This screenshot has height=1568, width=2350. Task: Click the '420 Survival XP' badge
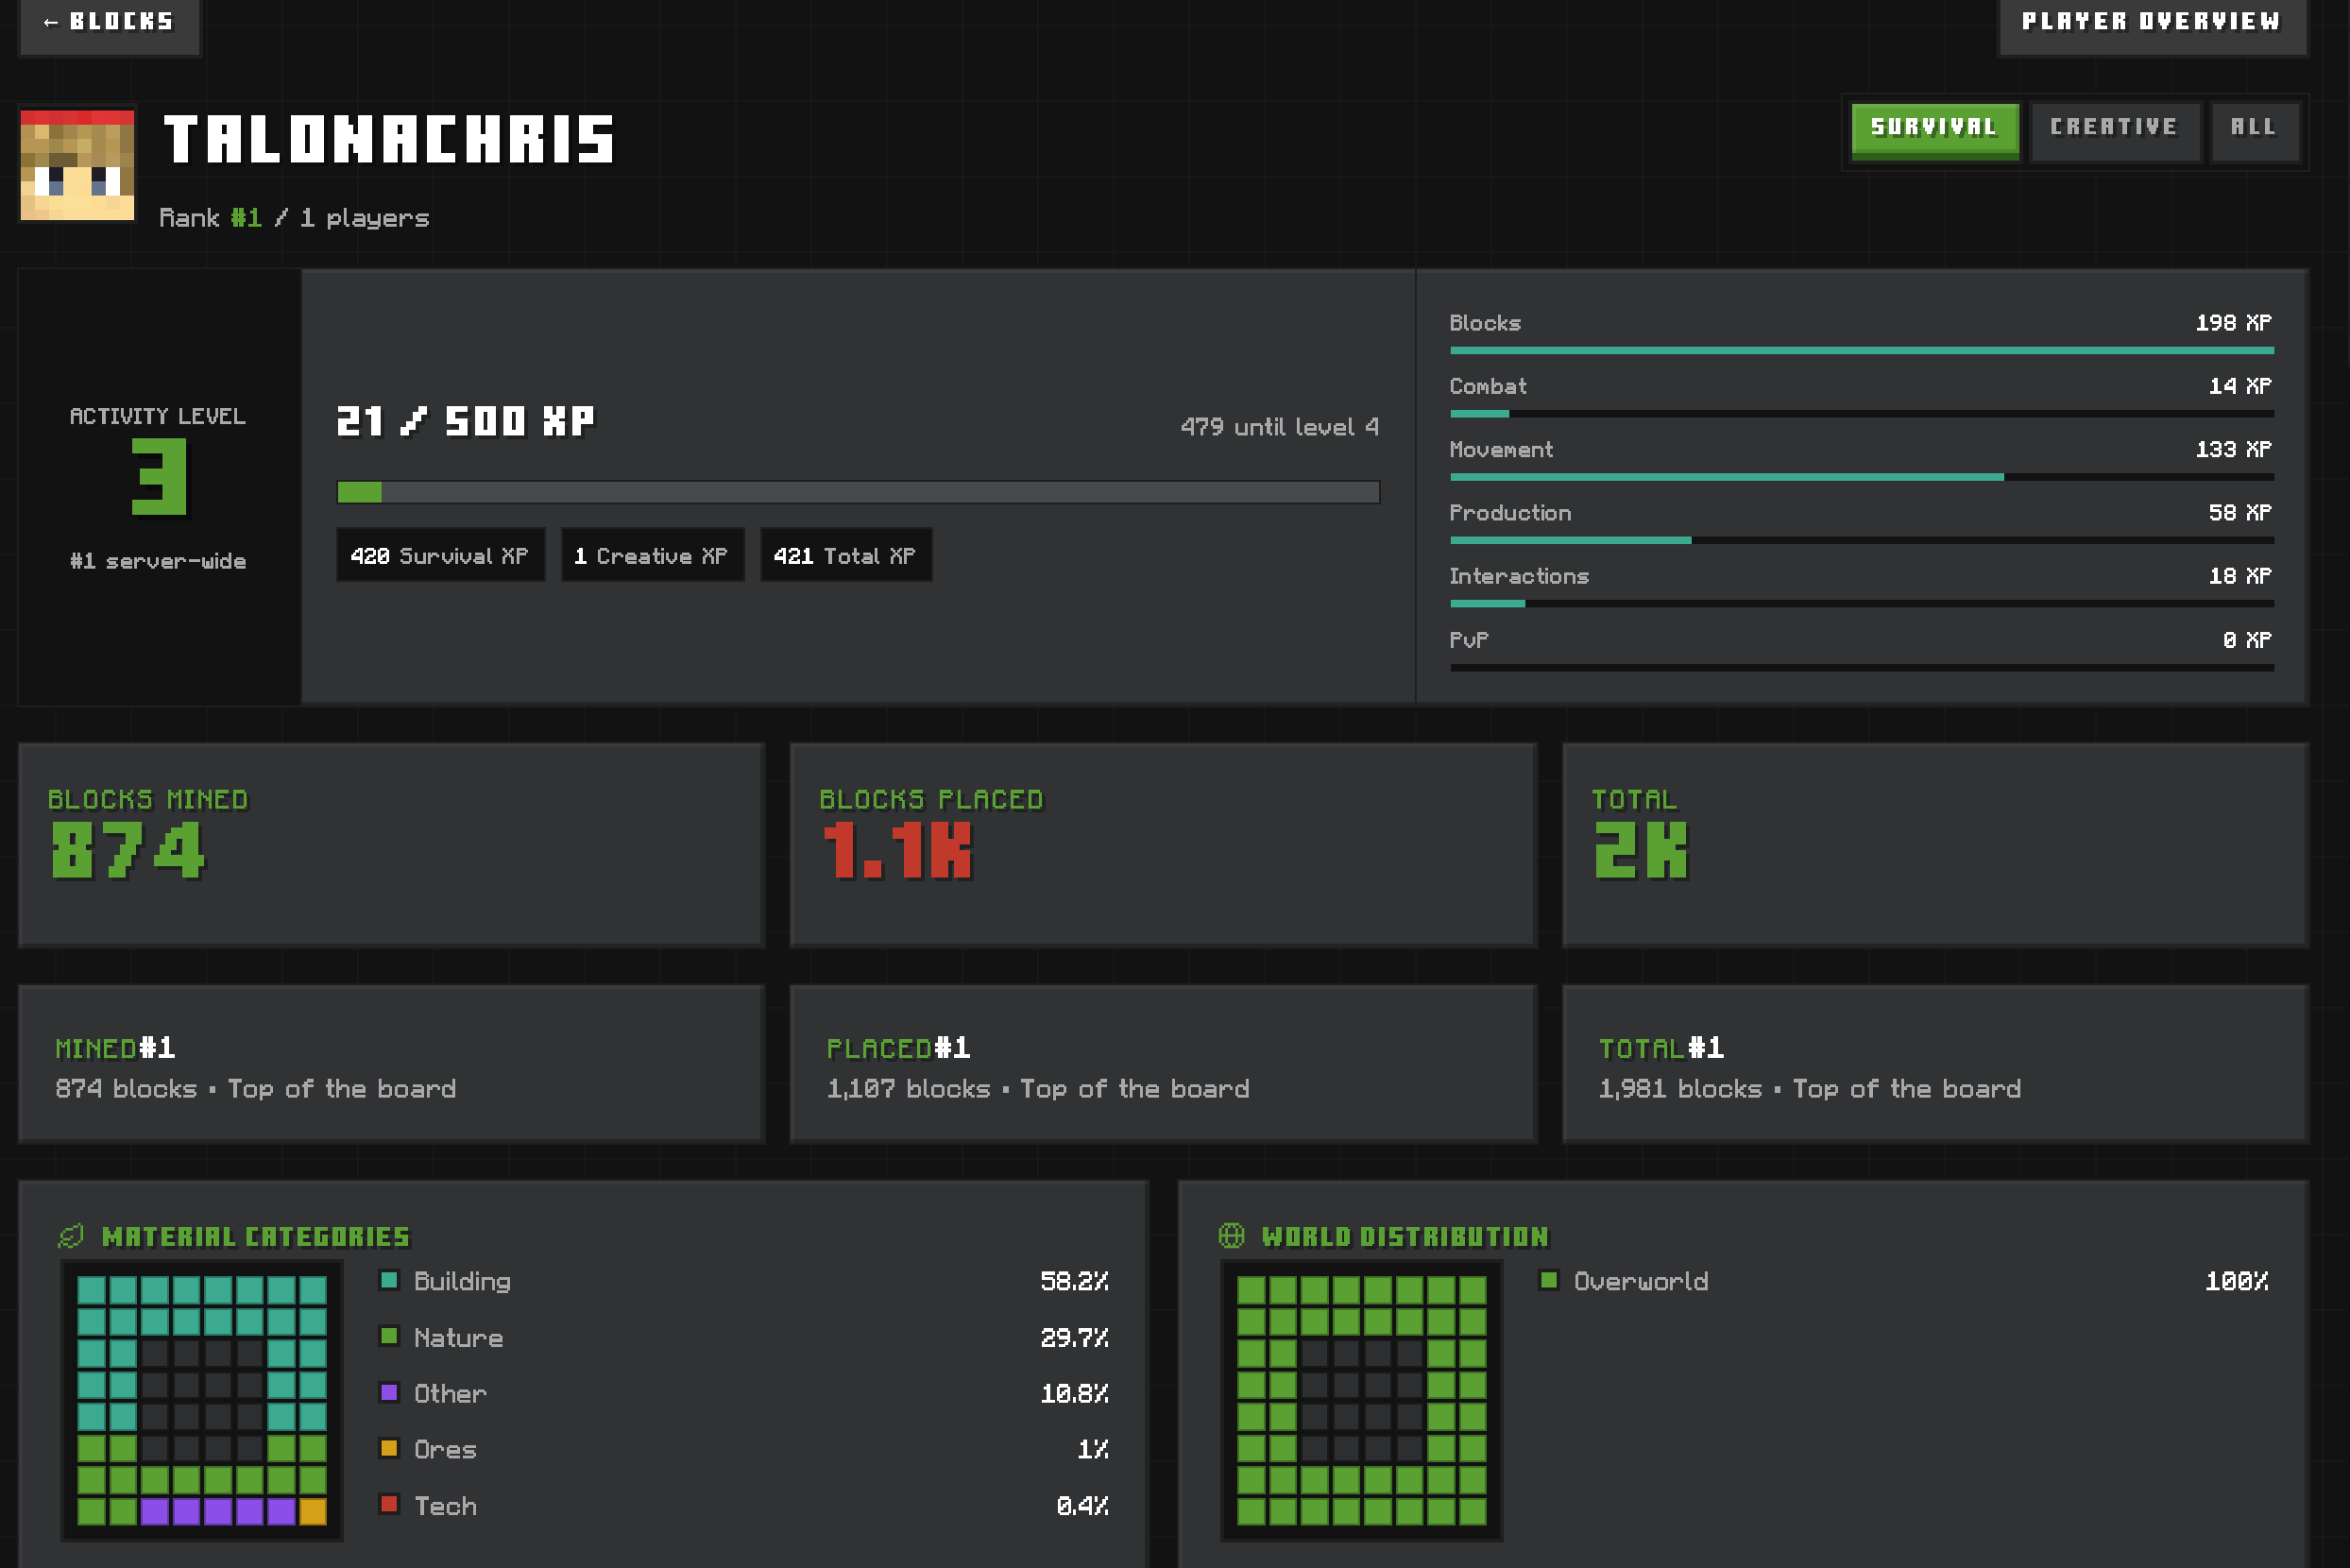coord(440,555)
